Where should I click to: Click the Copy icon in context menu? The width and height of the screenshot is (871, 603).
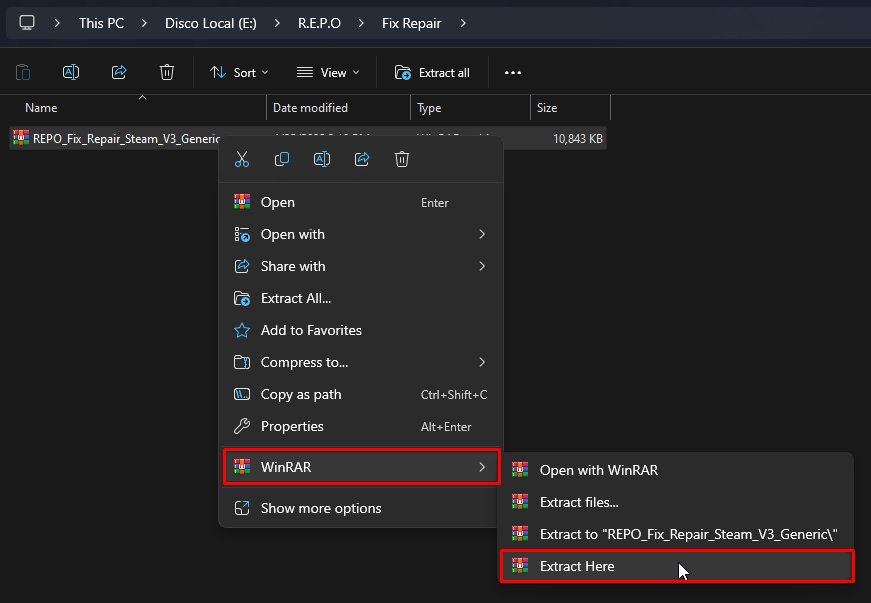pos(282,159)
